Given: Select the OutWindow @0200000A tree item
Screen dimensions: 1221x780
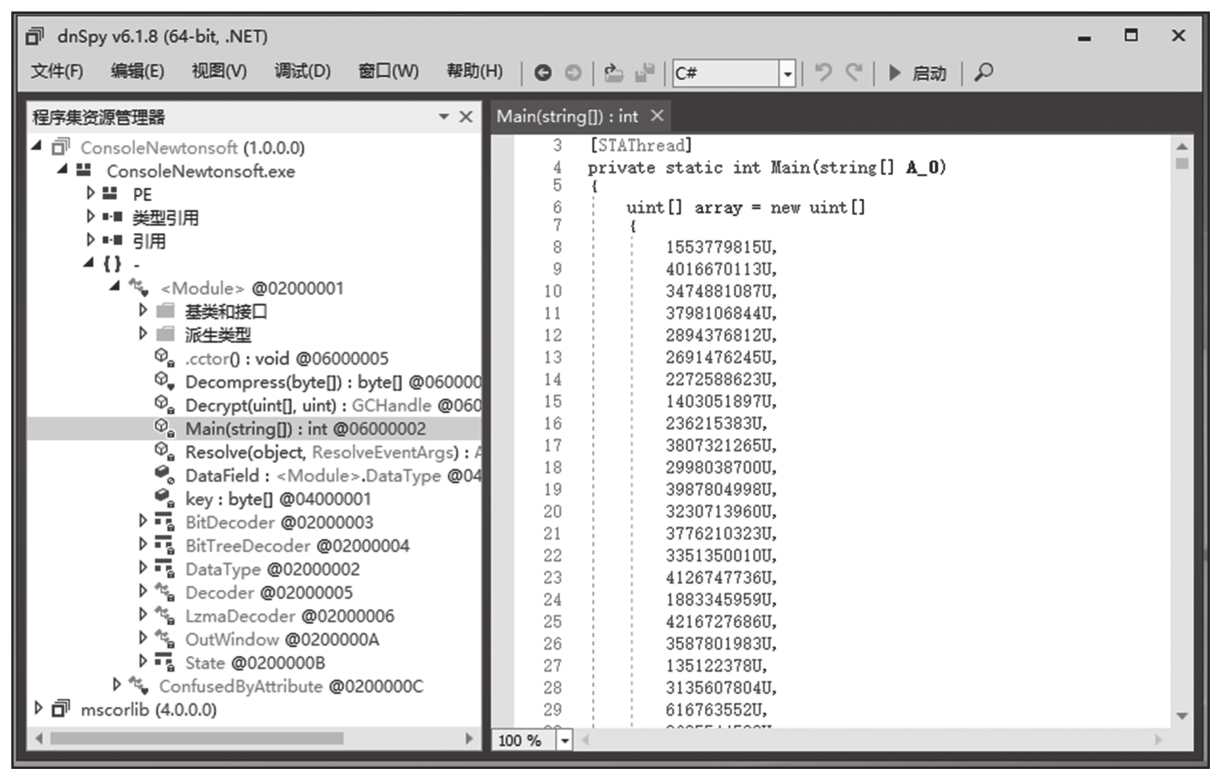Looking at the screenshot, I should pyautogui.click(x=282, y=639).
